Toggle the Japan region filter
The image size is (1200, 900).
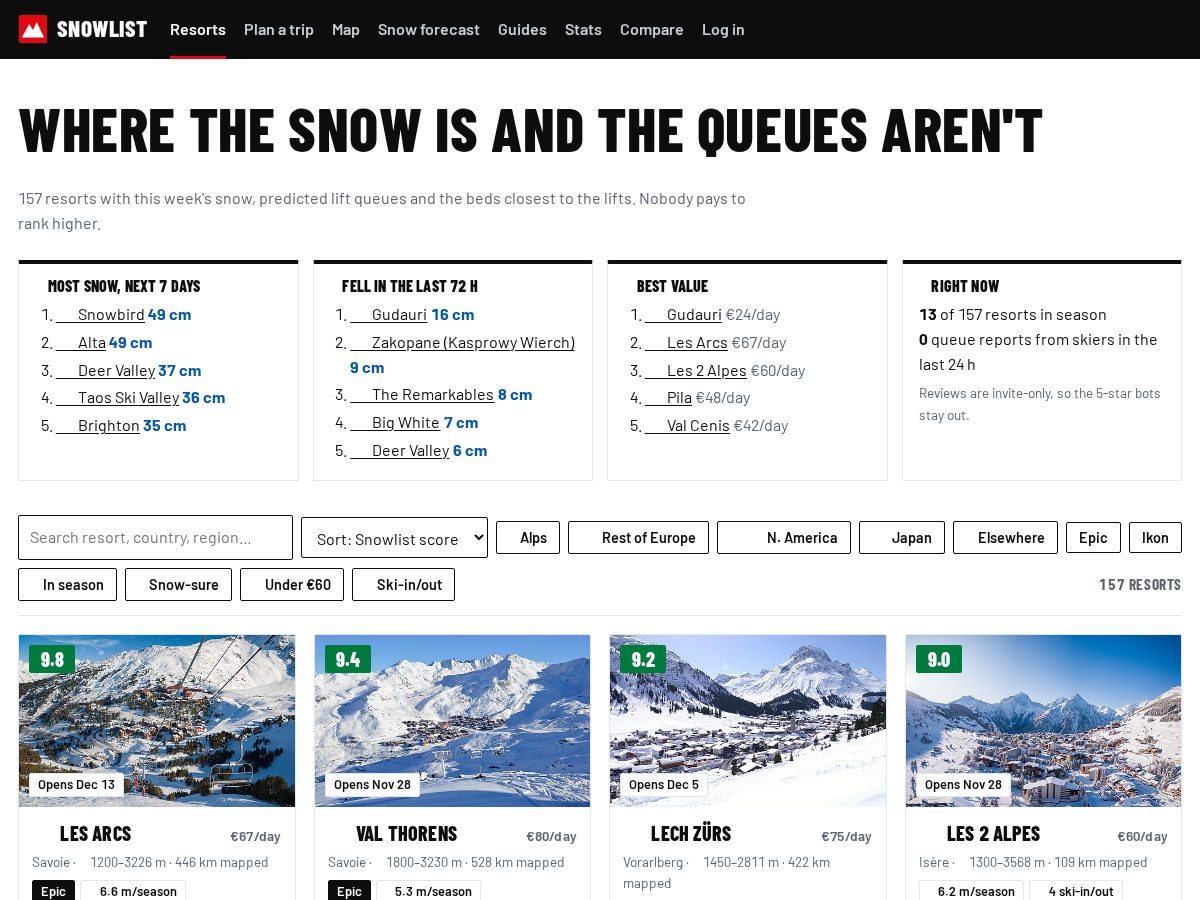pos(902,538)
